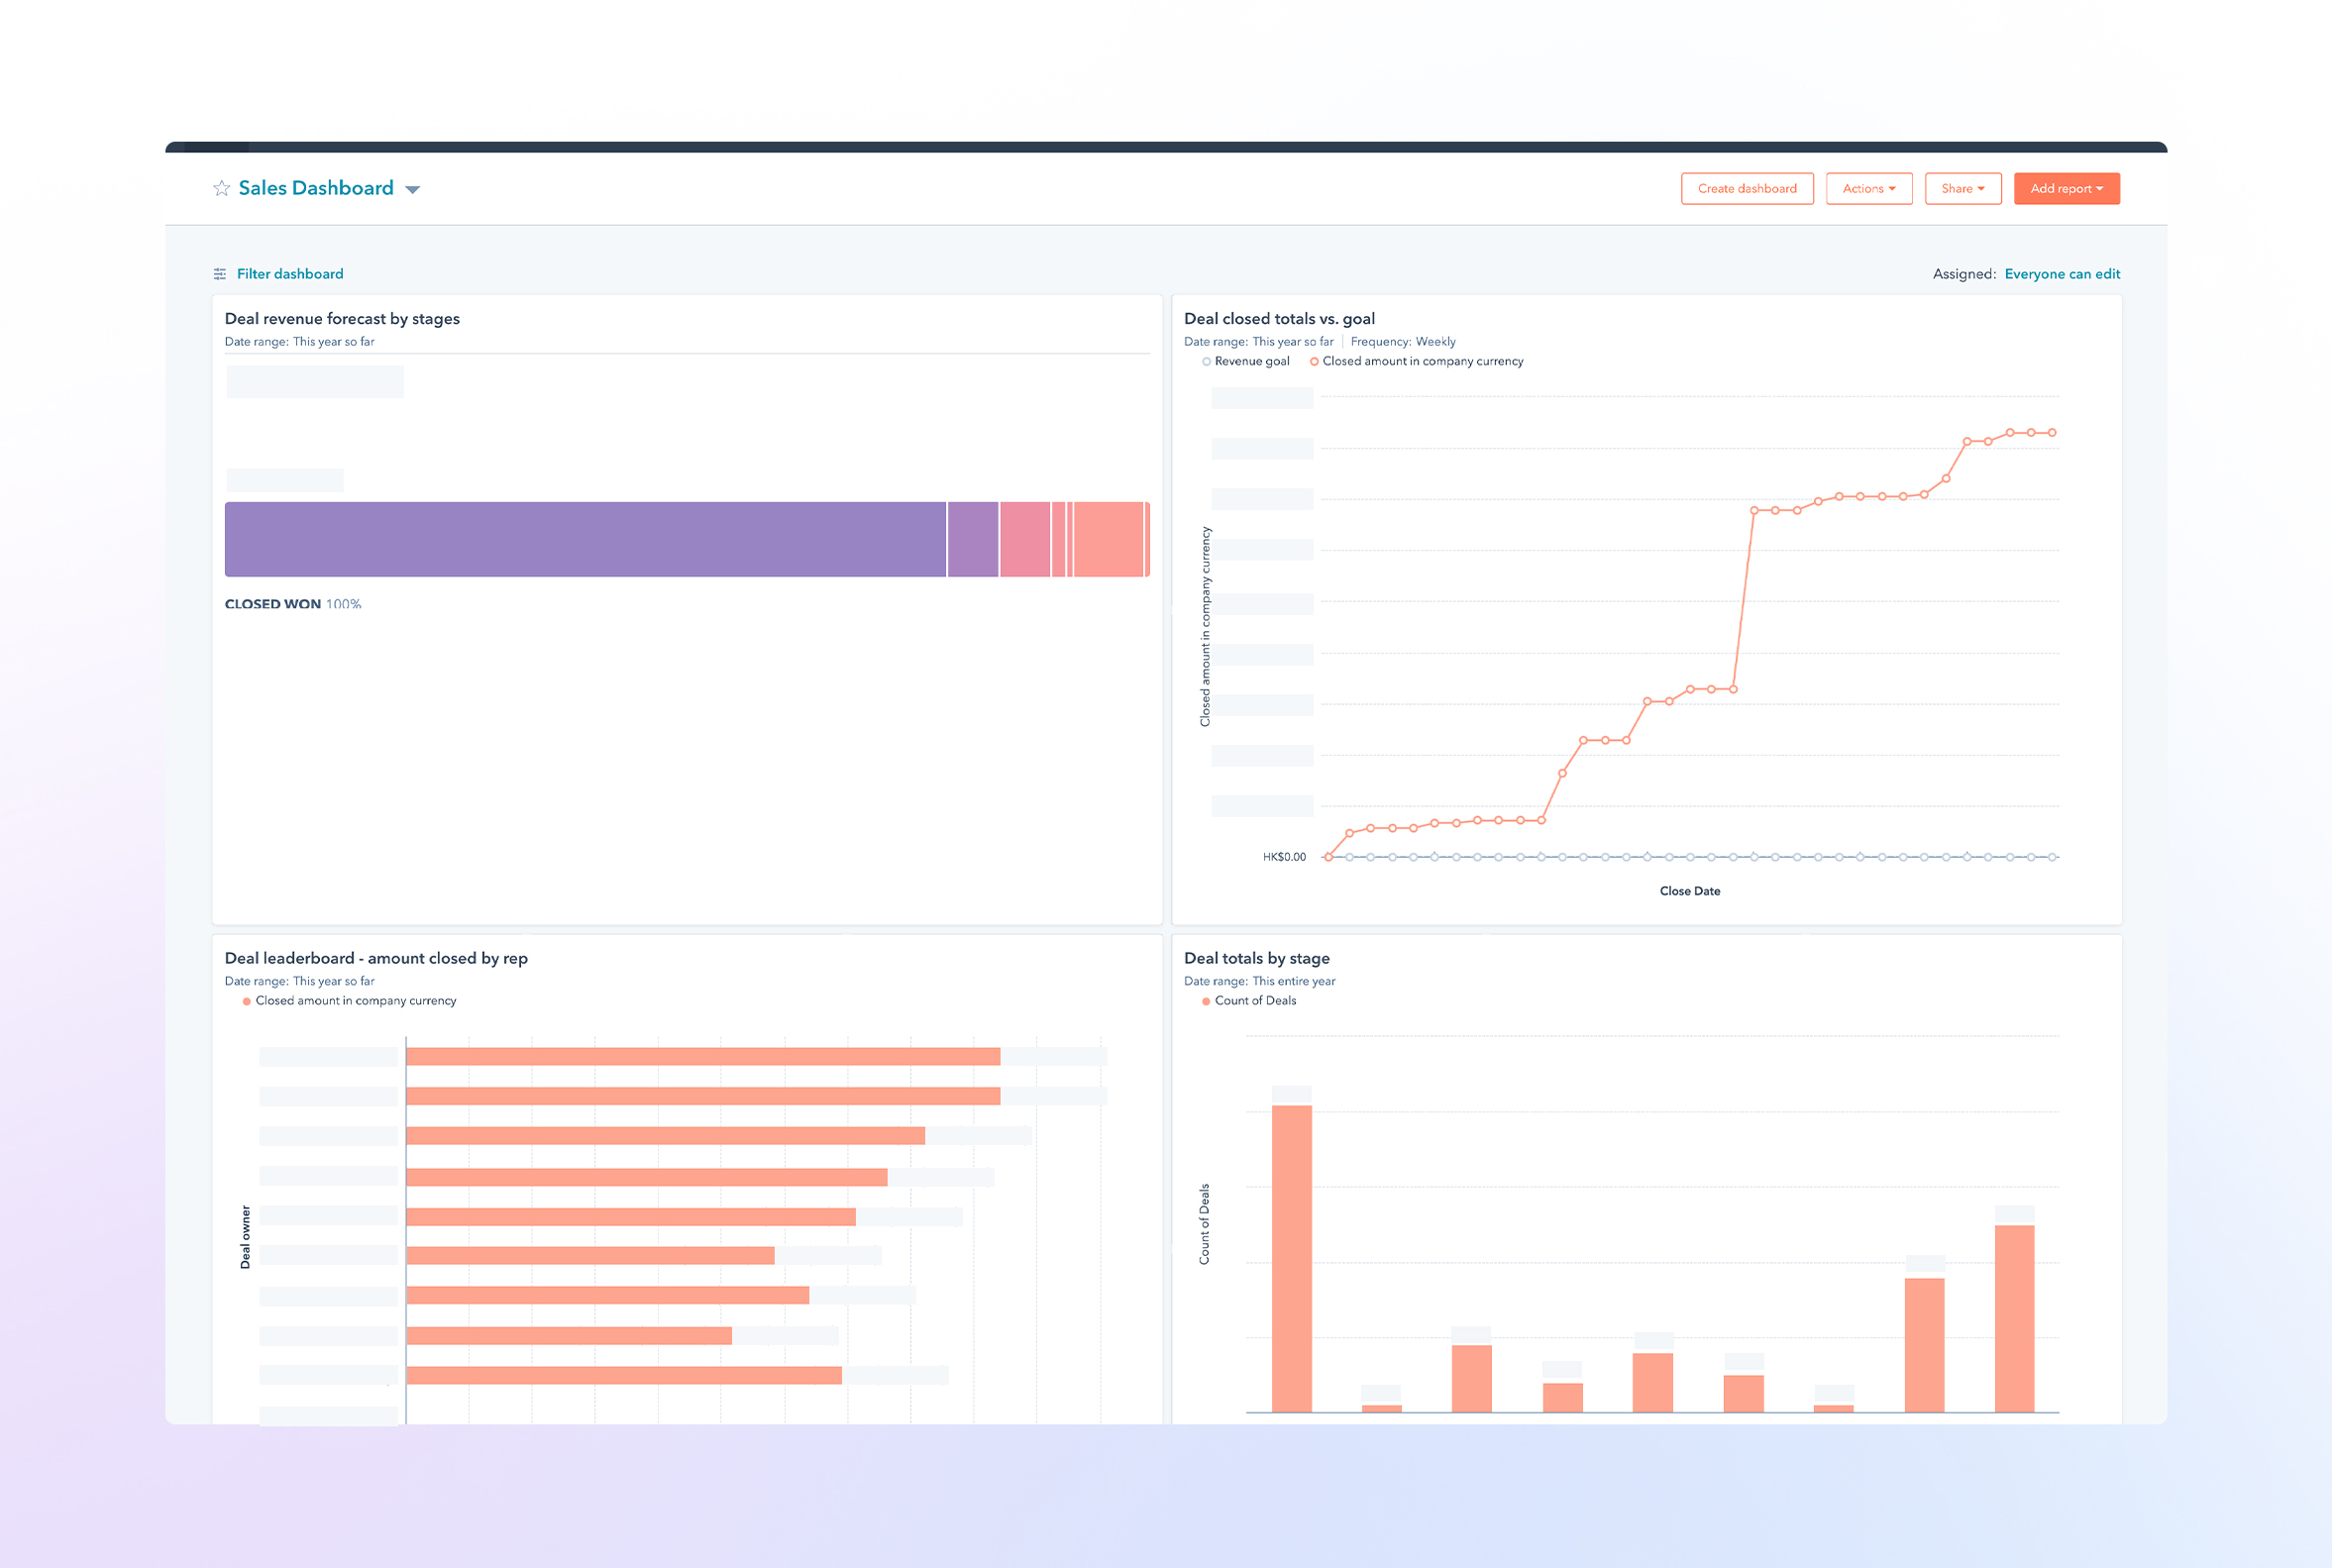Viewport: 2332px width, 1568px height.
Task: Open the Sales Dashboard name dropdown
Action: [413, 188]
